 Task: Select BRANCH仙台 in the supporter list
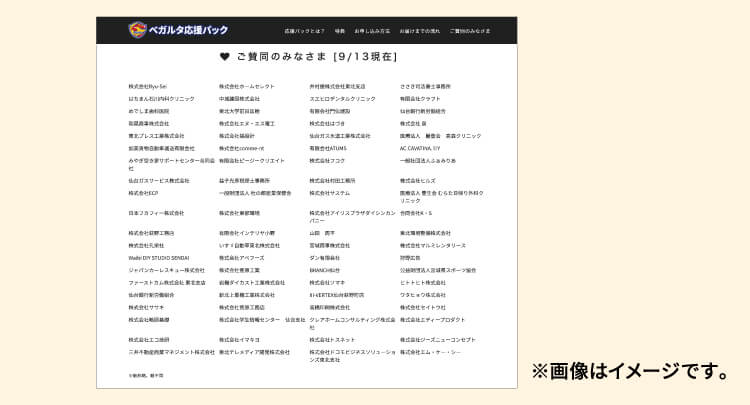click(x=324, y=270)
